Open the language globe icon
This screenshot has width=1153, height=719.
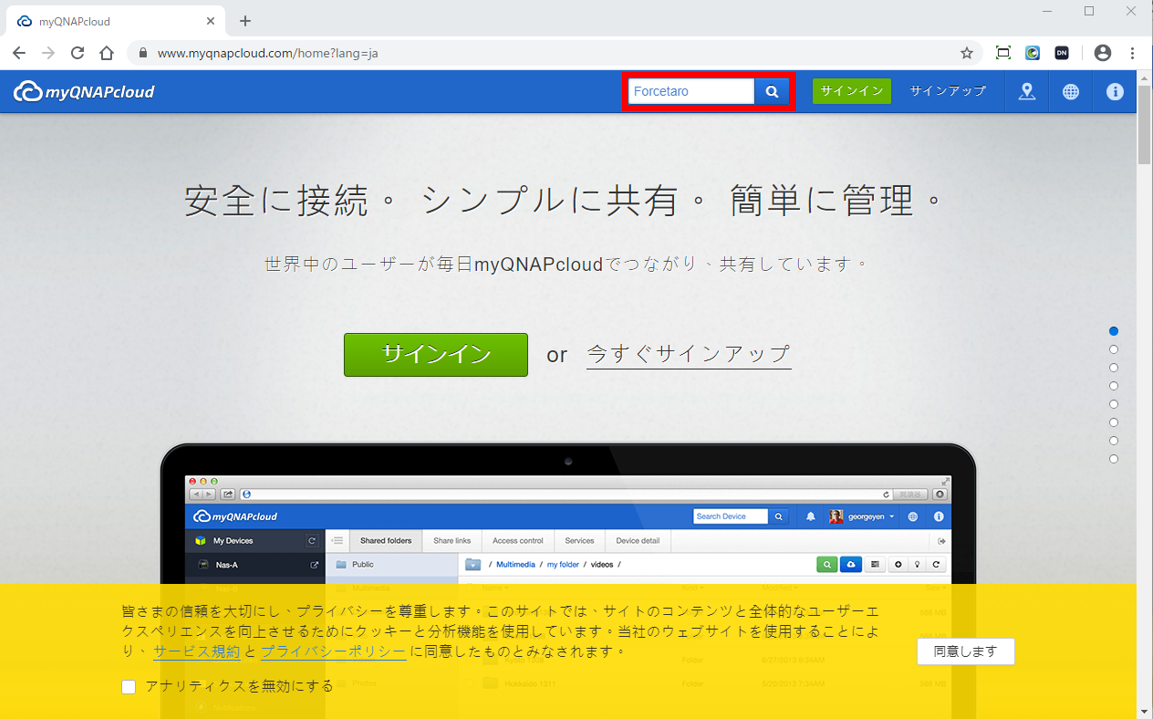pyautogui.click(x=1070, y=91)
